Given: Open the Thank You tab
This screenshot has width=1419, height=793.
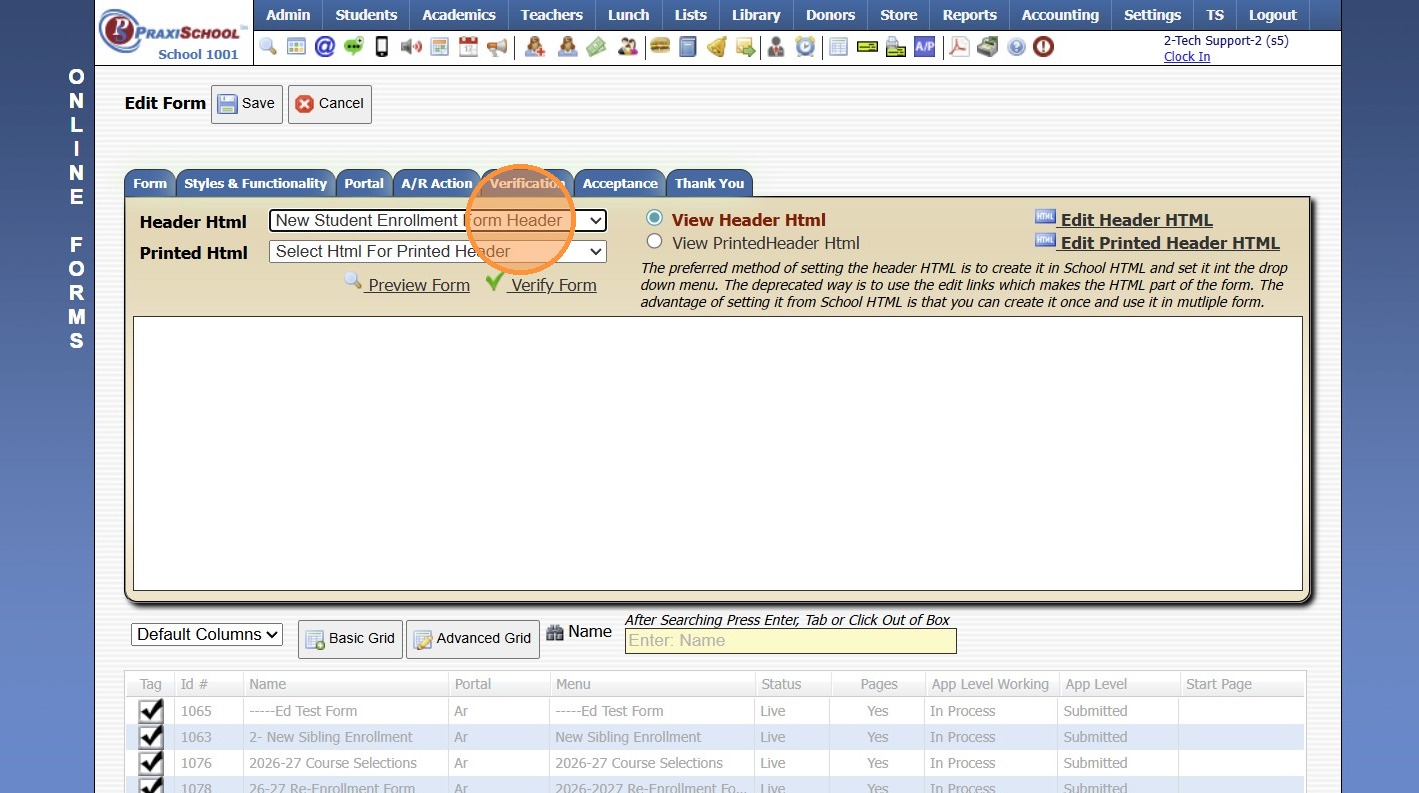Looking at the screenshot, I should tap(709, 183).
